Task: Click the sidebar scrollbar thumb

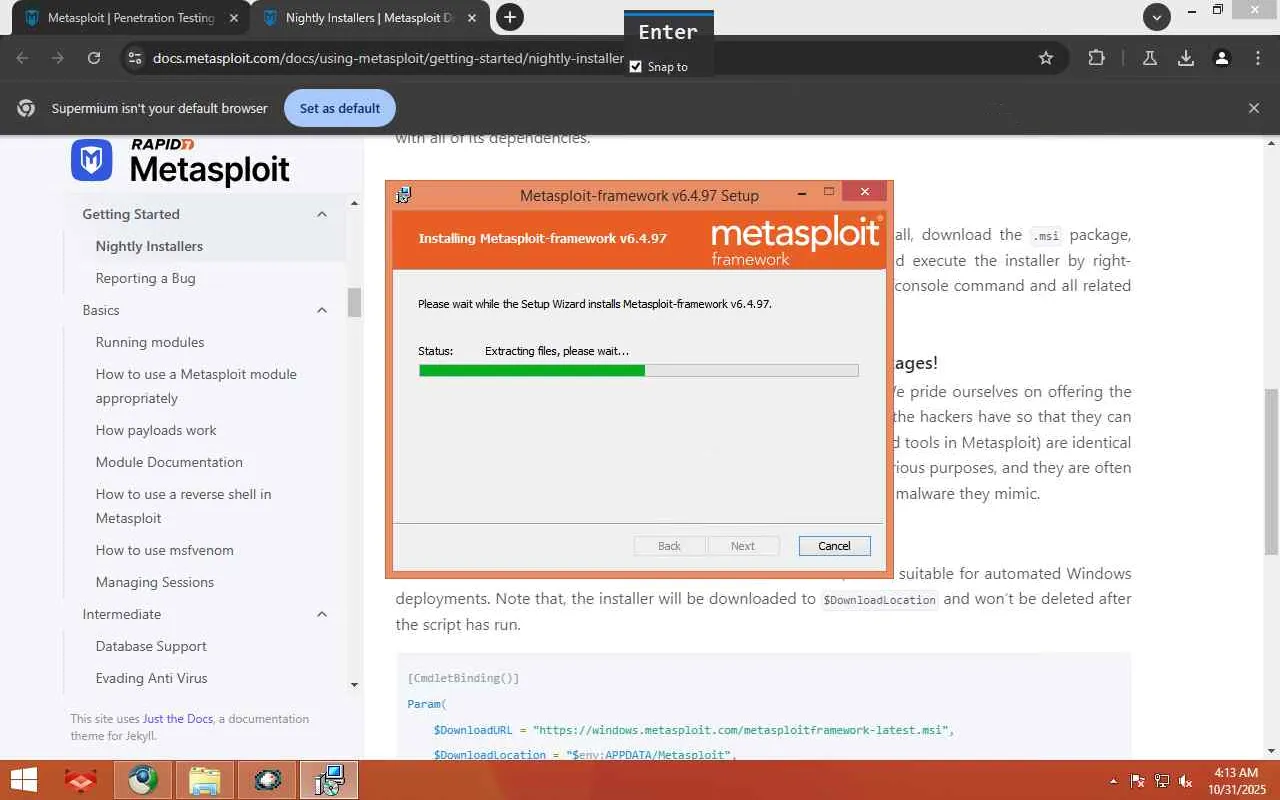Action: pyautogui.click(x=354, y=302)
